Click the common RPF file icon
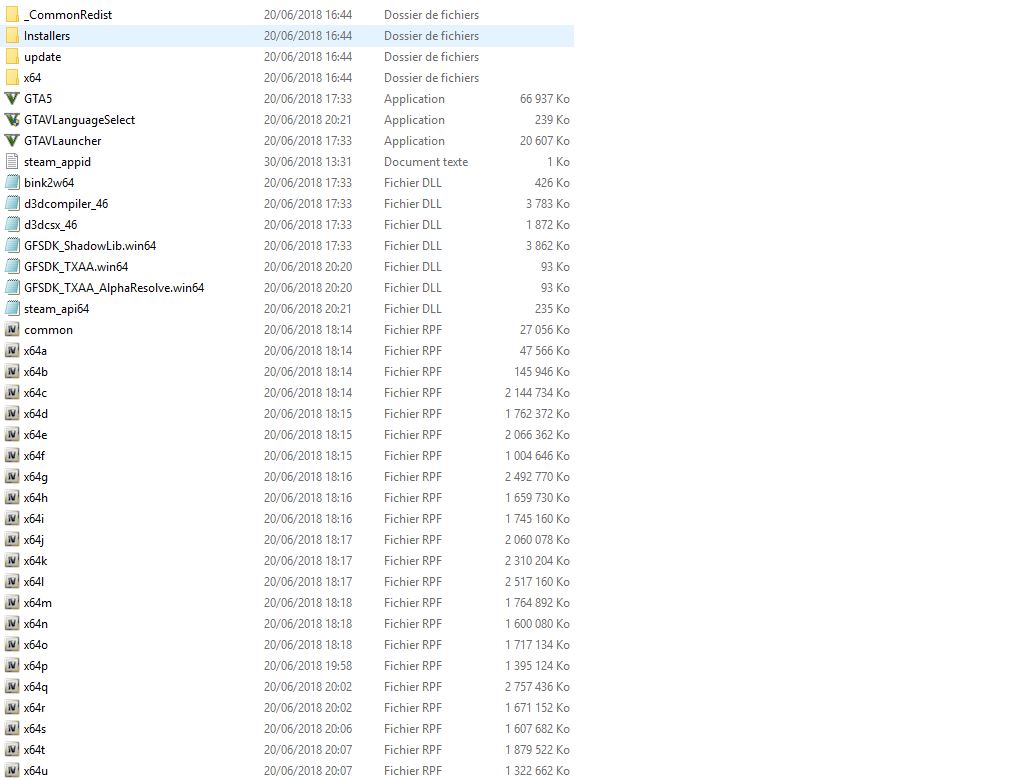The width and height of the screenshot is (1017, 780). (12, 330)
